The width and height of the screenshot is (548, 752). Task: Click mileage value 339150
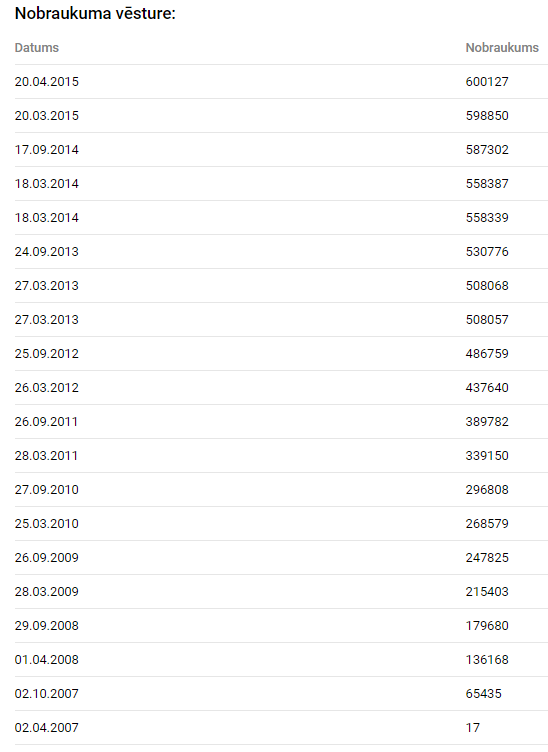coord(487,456)
